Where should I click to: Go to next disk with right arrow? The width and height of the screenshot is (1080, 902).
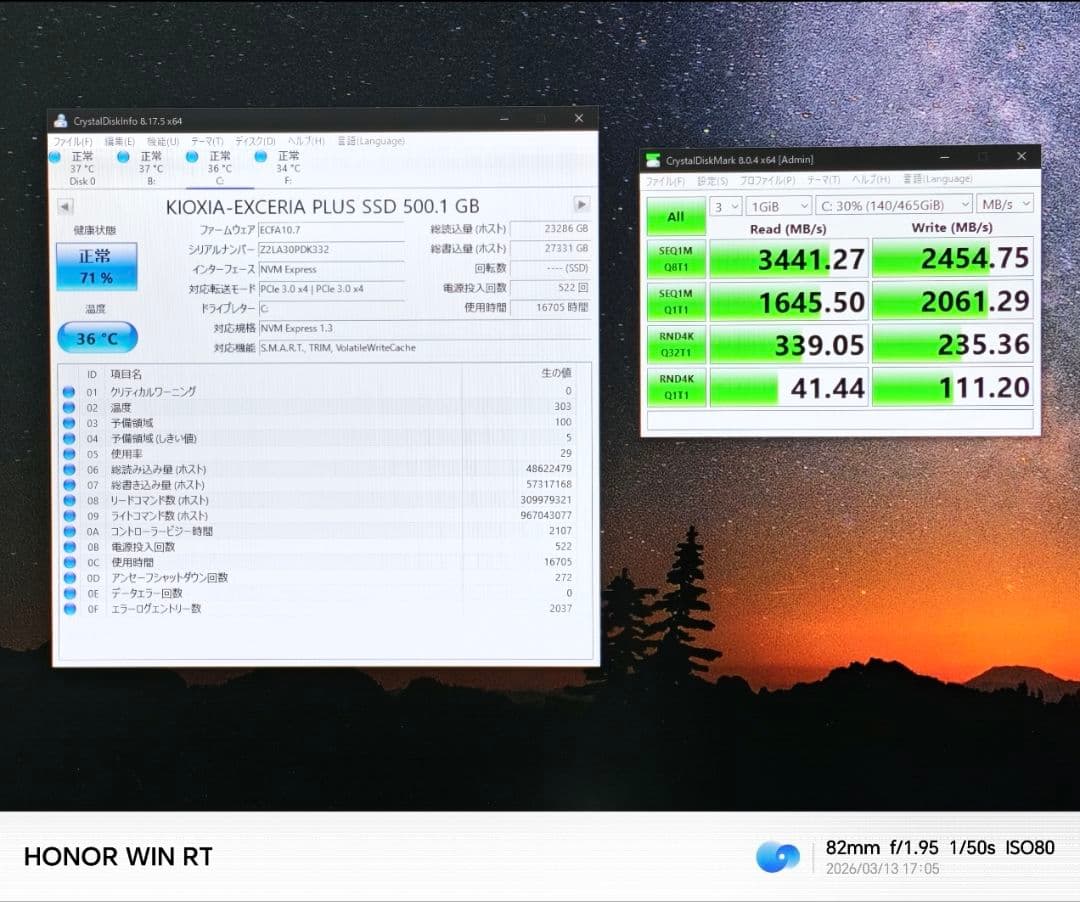581,204
